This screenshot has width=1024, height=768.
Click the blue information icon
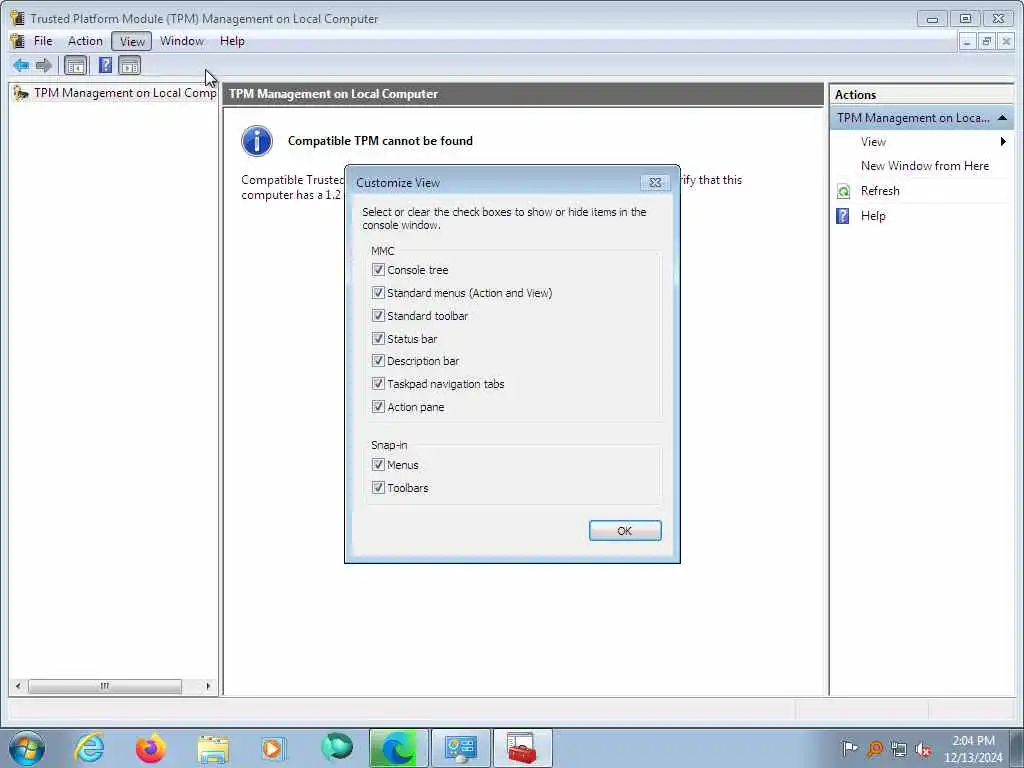(x=257, y=141)
